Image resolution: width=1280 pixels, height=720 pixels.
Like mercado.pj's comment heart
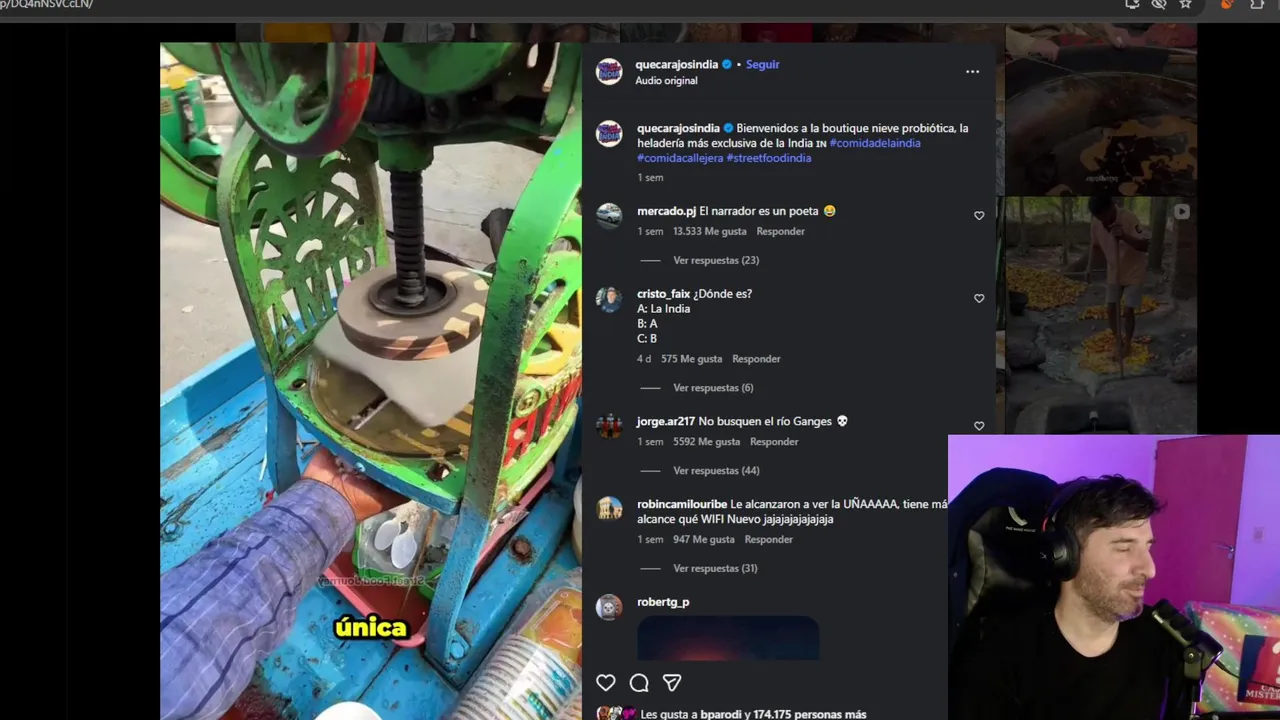(x=979, y=216)
